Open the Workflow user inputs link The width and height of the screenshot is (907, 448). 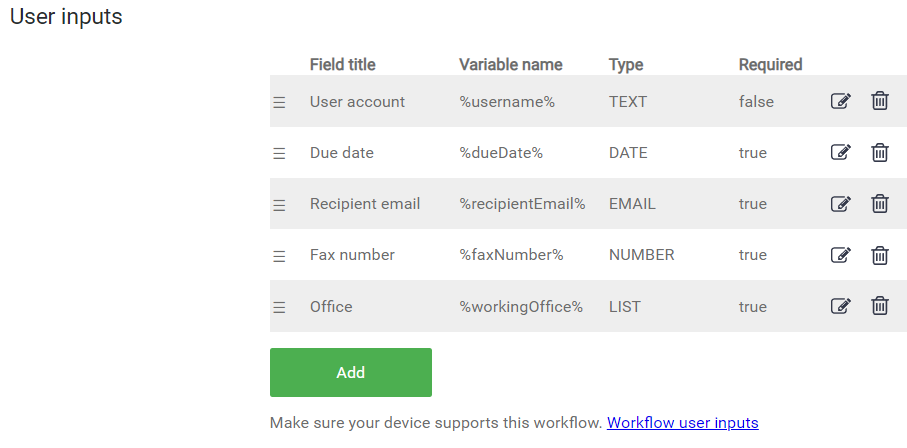(682, 423)
